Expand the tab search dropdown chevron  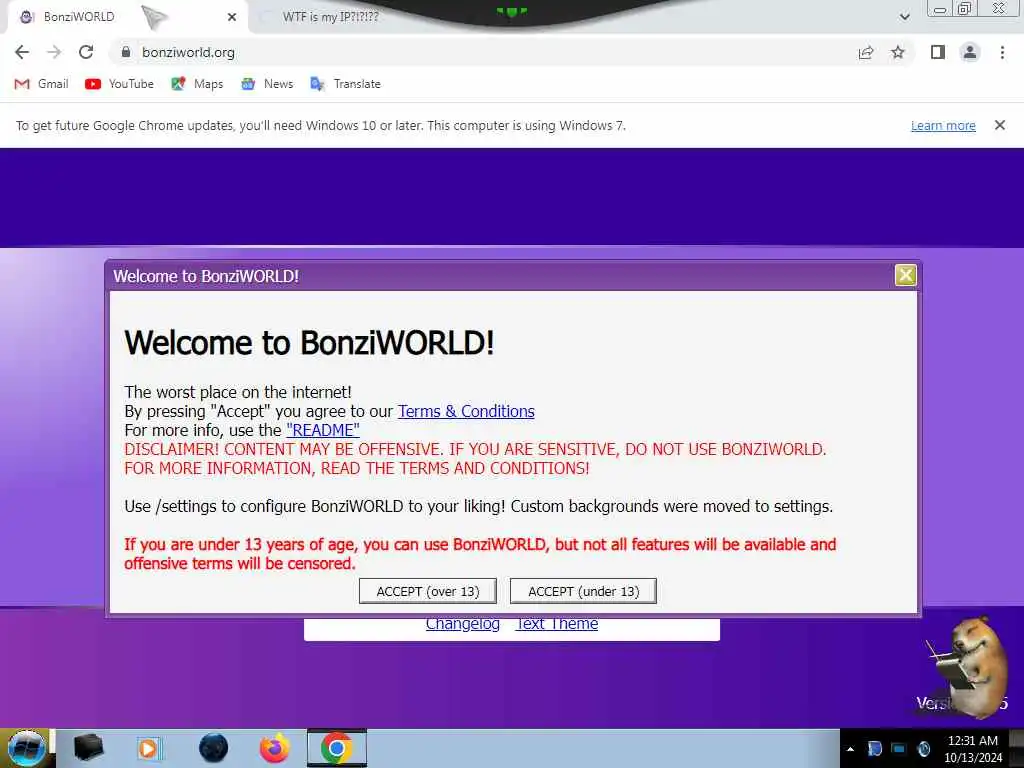click(x=904, y=17)
